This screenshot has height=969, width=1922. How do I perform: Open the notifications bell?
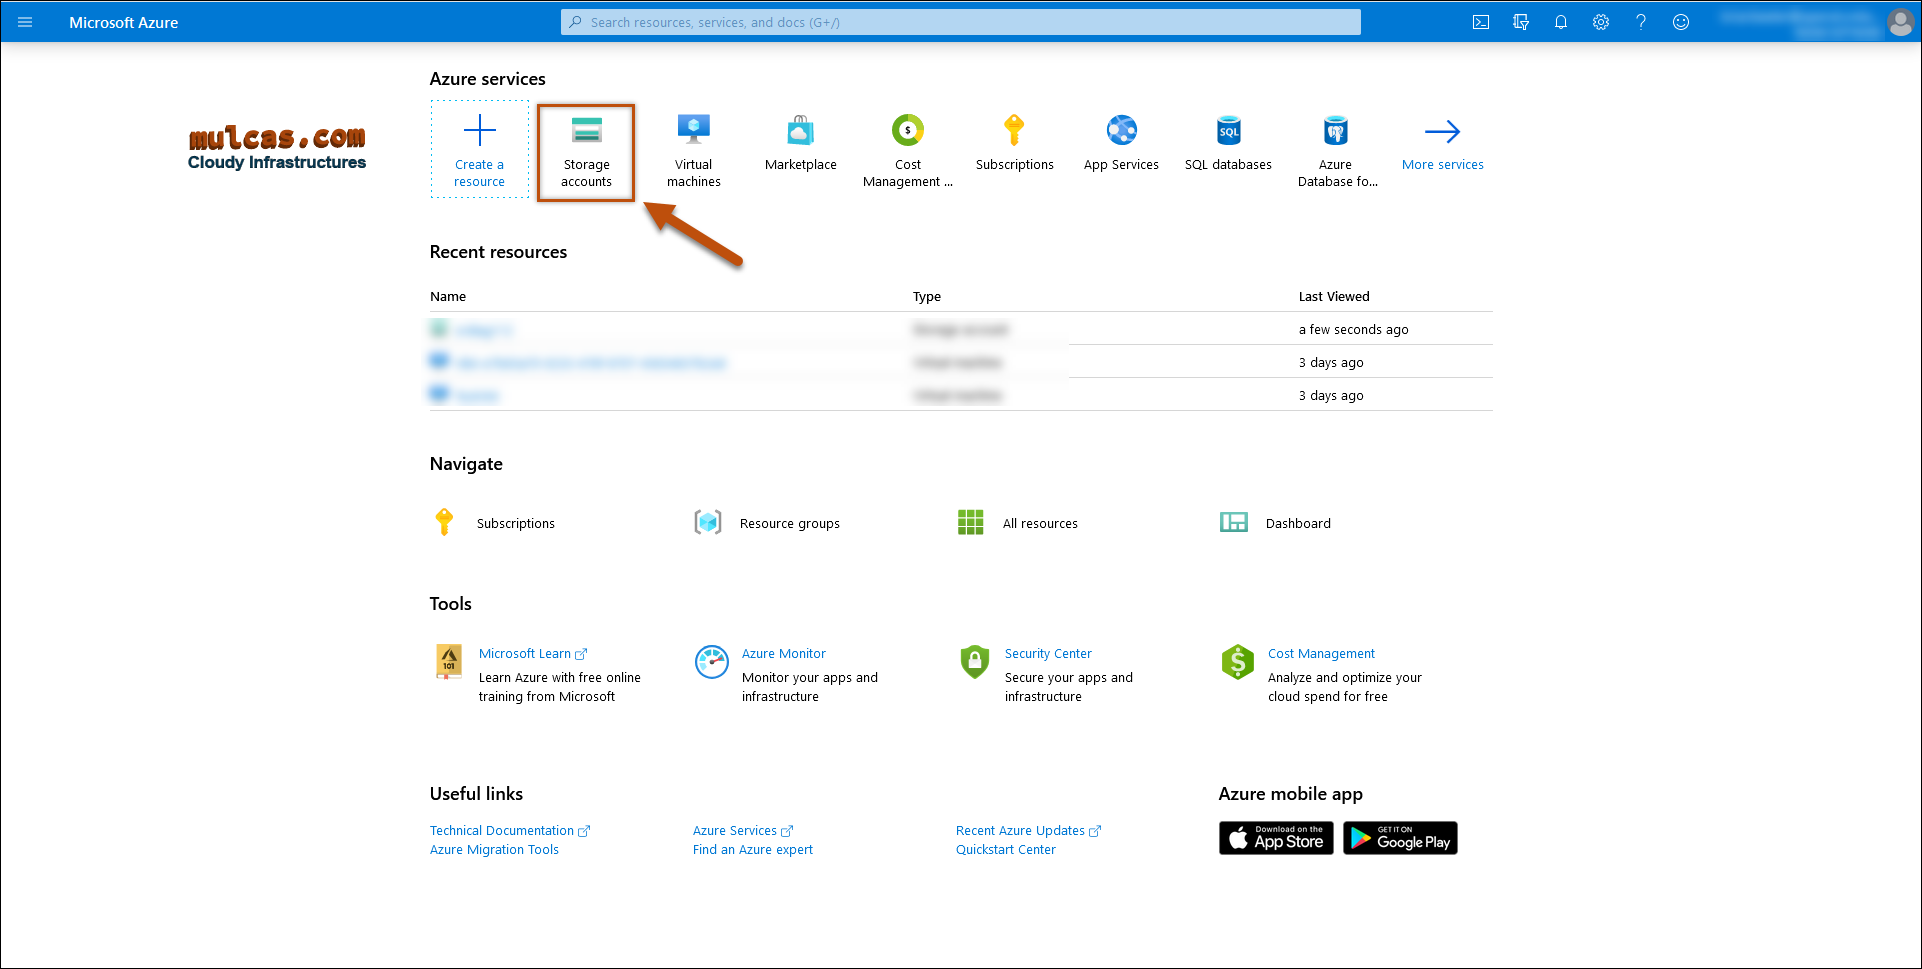[1561, 22]
